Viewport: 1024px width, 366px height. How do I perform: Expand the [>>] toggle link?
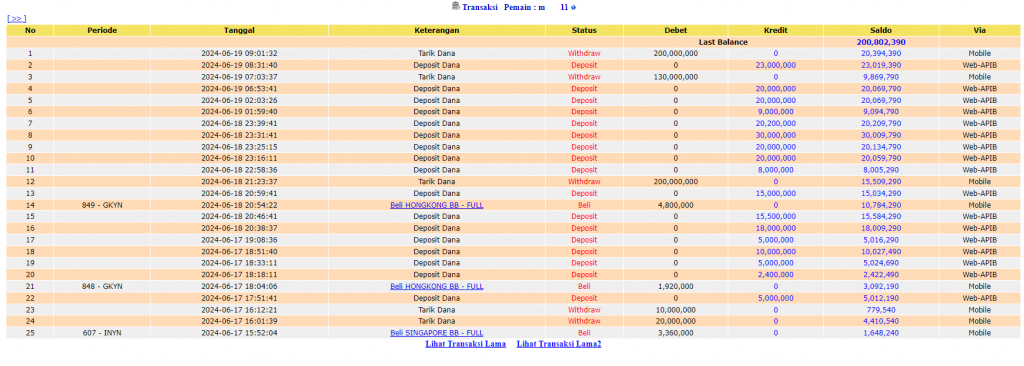[x=16, y=19]
